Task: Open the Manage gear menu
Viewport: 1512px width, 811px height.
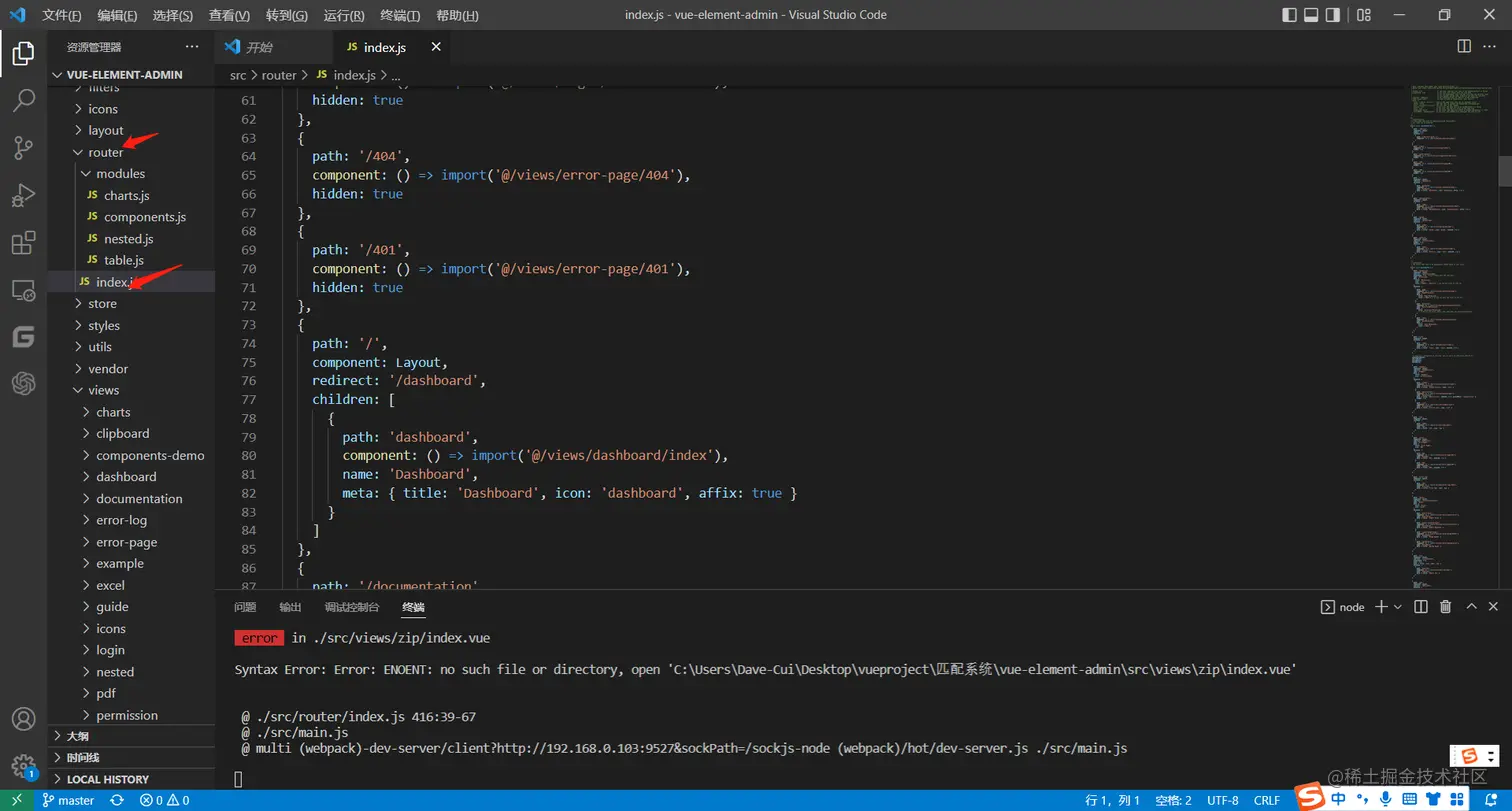Action: pyautogui.click(x=23, y=766)
